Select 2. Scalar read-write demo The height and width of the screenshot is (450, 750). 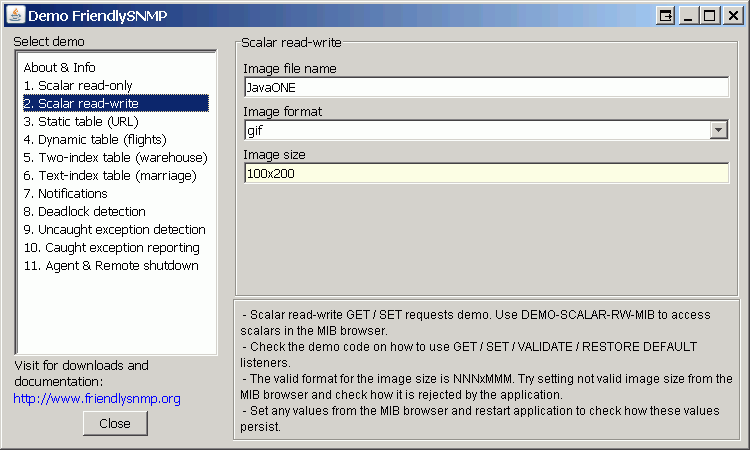pyautogui.click(x=116, y=103)
